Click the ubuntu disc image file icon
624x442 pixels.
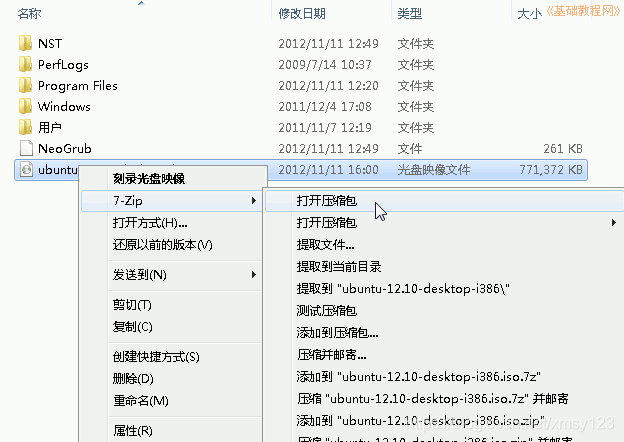point(26,169)
